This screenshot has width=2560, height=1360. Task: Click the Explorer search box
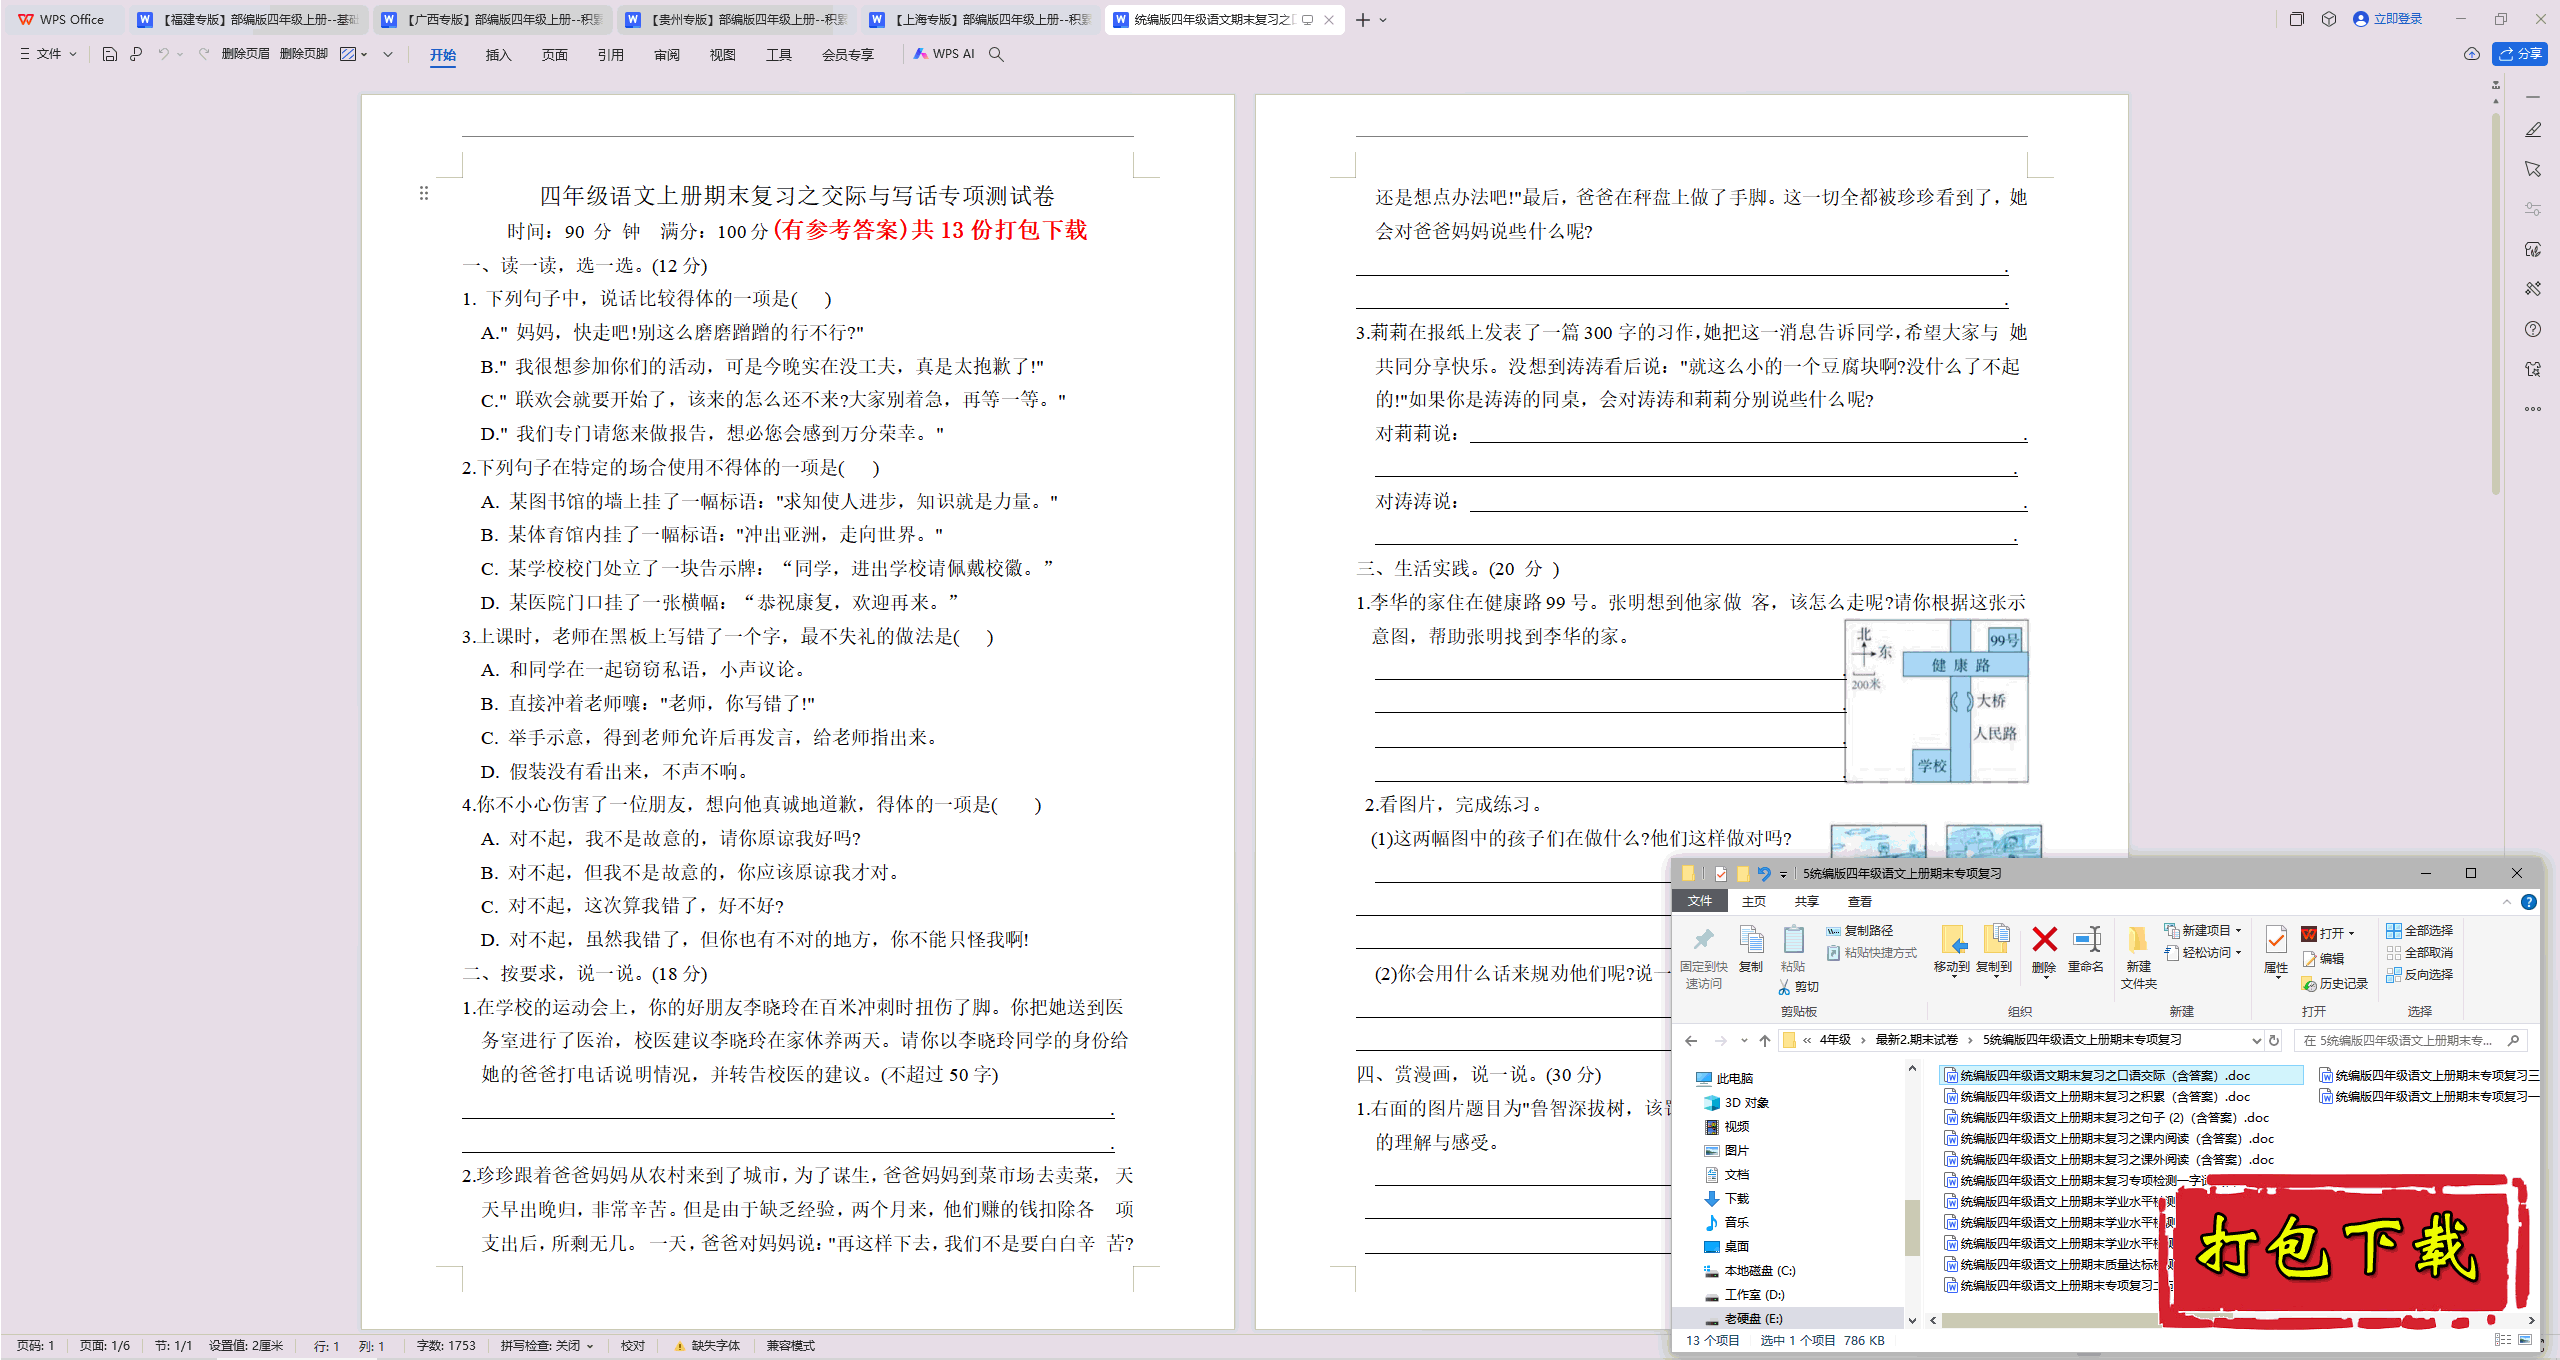pos(2410,1041)
